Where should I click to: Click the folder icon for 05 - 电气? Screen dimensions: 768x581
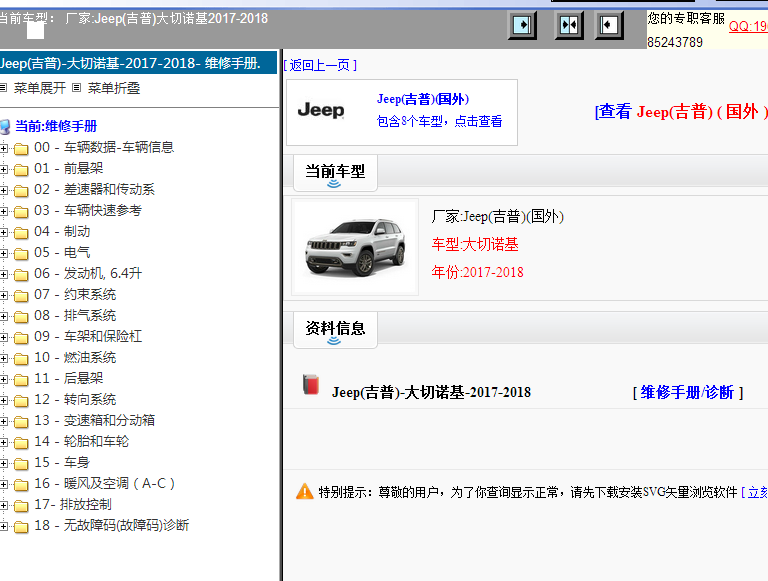(x=21, y=253)
